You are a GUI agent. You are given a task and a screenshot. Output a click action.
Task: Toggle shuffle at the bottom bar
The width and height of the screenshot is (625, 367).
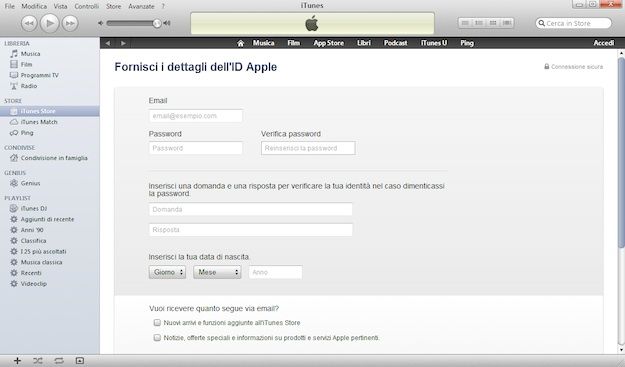click(x=38, y=361)
